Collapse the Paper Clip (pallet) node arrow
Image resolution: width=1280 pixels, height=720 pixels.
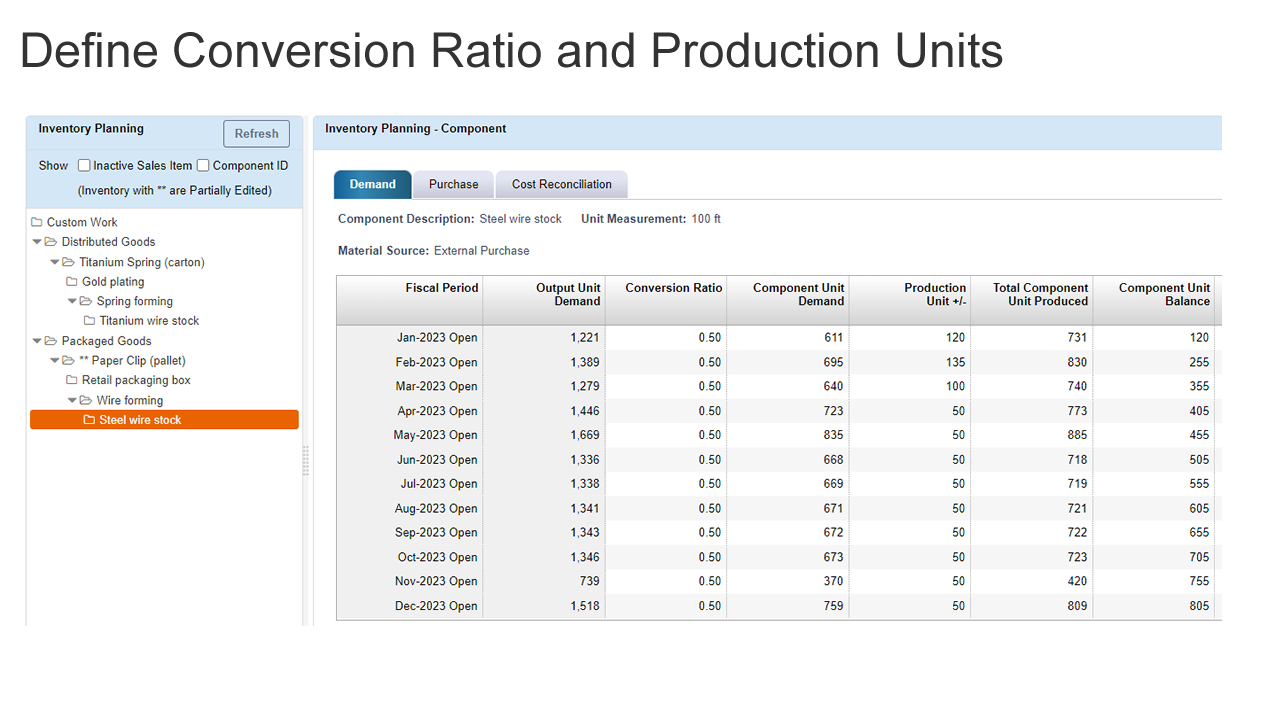[55, 360]
